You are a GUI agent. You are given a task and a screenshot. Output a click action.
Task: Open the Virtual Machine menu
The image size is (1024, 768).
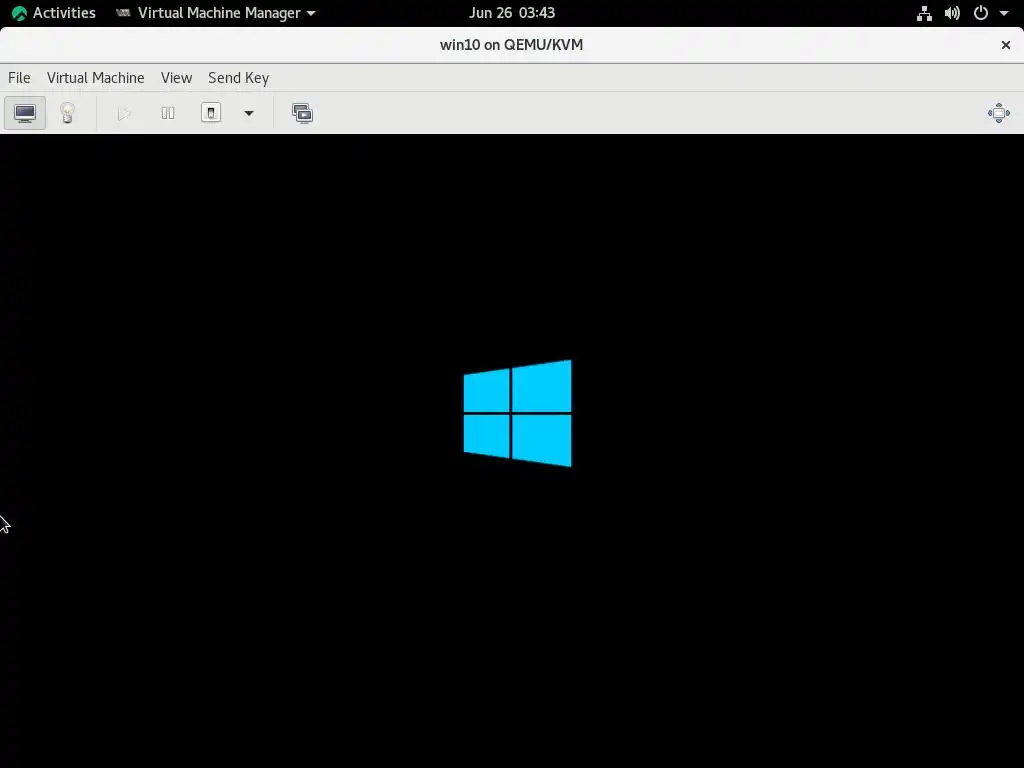click(x=95, y=78)
